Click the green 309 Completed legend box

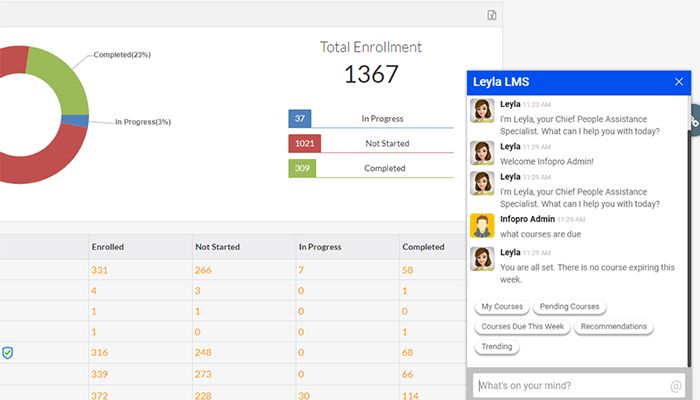[301, 168]
